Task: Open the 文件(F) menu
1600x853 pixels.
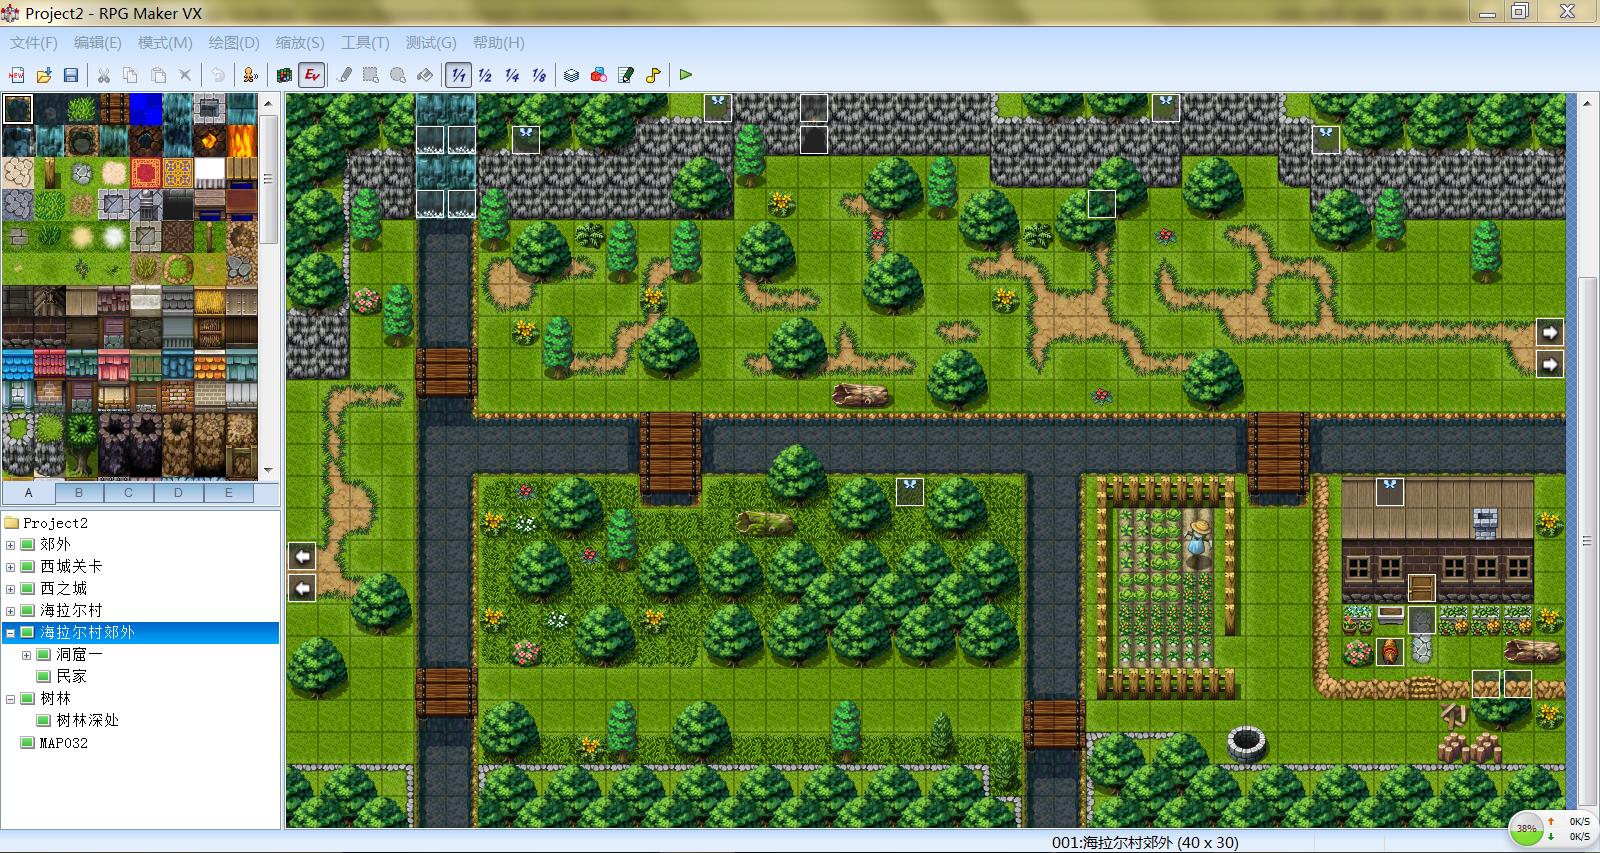Action: (x=34, y=43)
